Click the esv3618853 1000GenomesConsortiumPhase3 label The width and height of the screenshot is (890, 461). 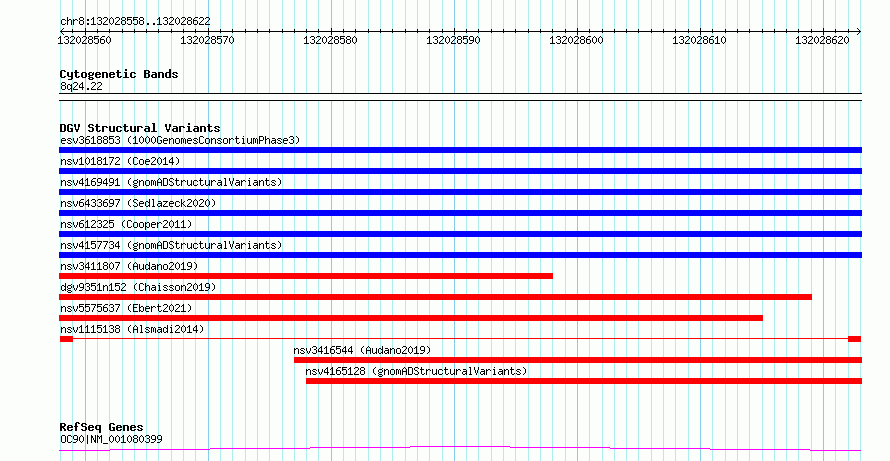pyautogui.click(x=180, y=140)
